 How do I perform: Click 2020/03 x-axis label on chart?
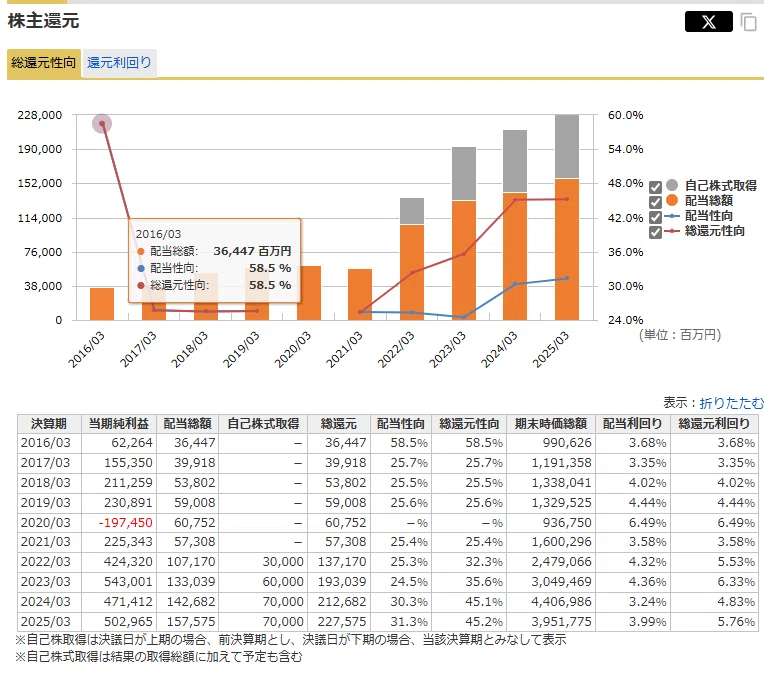pyautogui.click(x=293, y=349)
